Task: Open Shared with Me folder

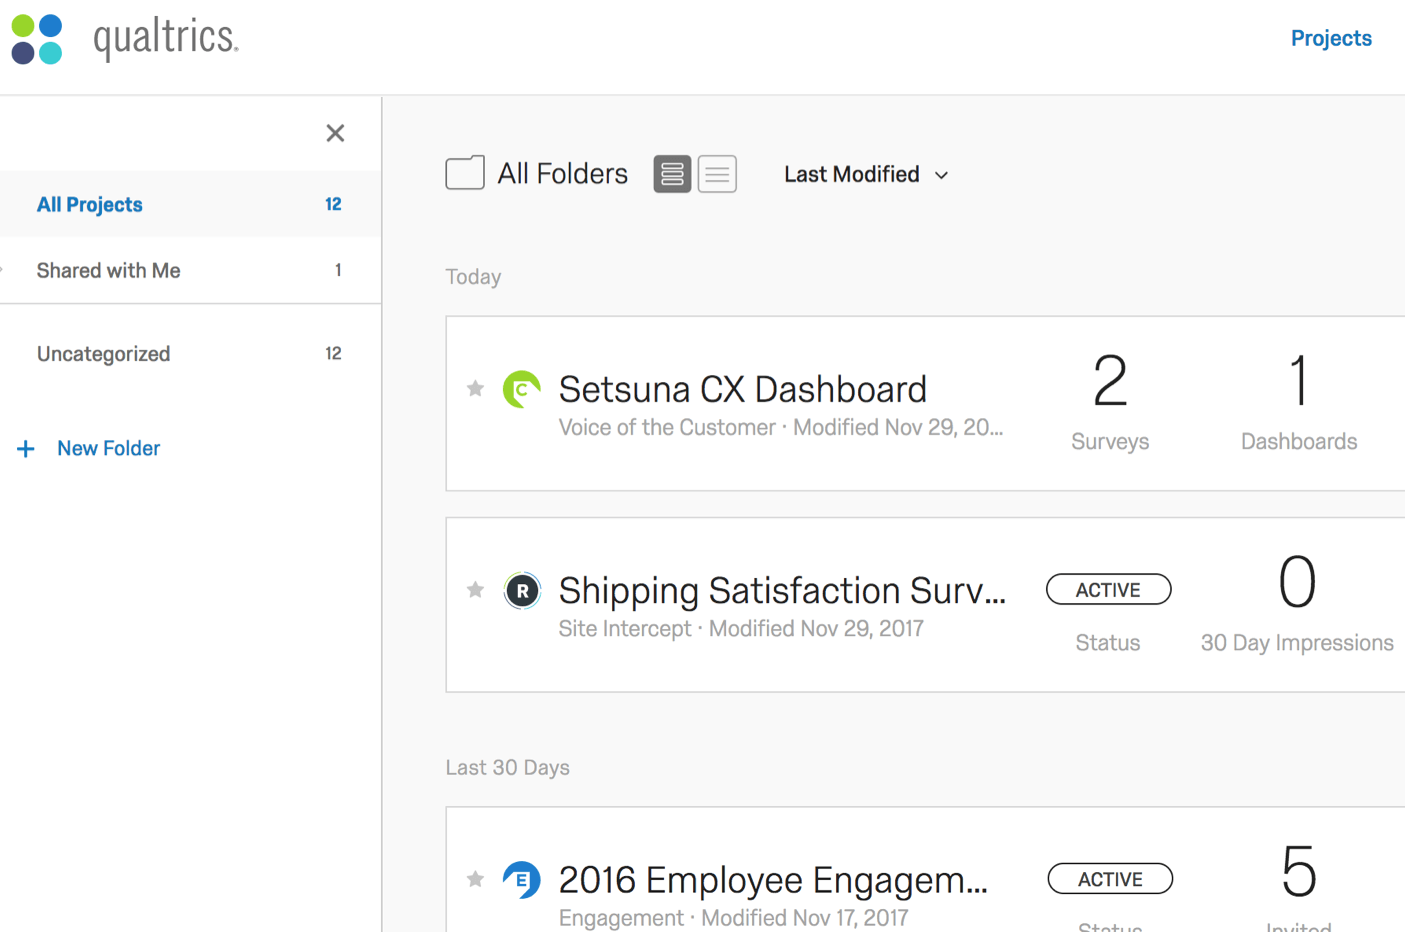Action: click(x=190, y=270)
